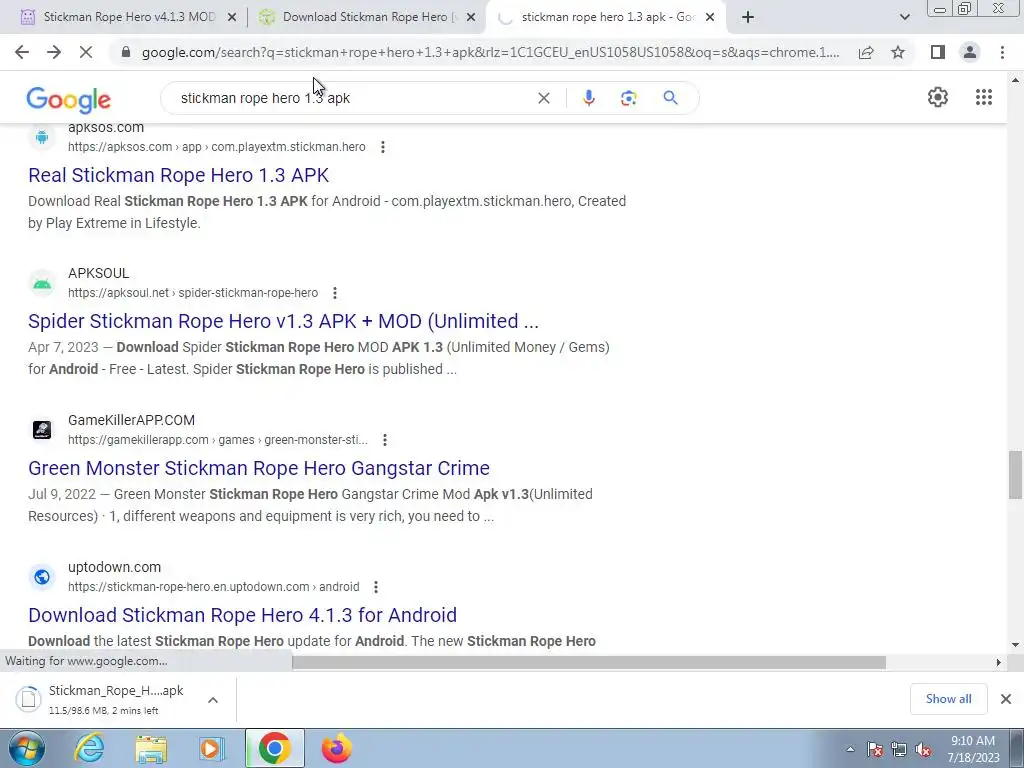Open media player taskbar icon

click(212, 748)
